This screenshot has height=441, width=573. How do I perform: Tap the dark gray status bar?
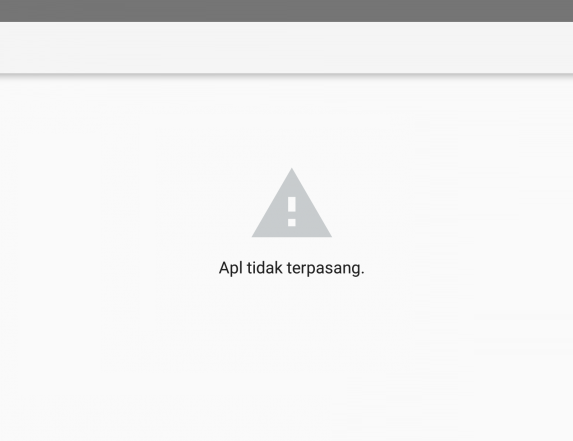click(286, 11)
